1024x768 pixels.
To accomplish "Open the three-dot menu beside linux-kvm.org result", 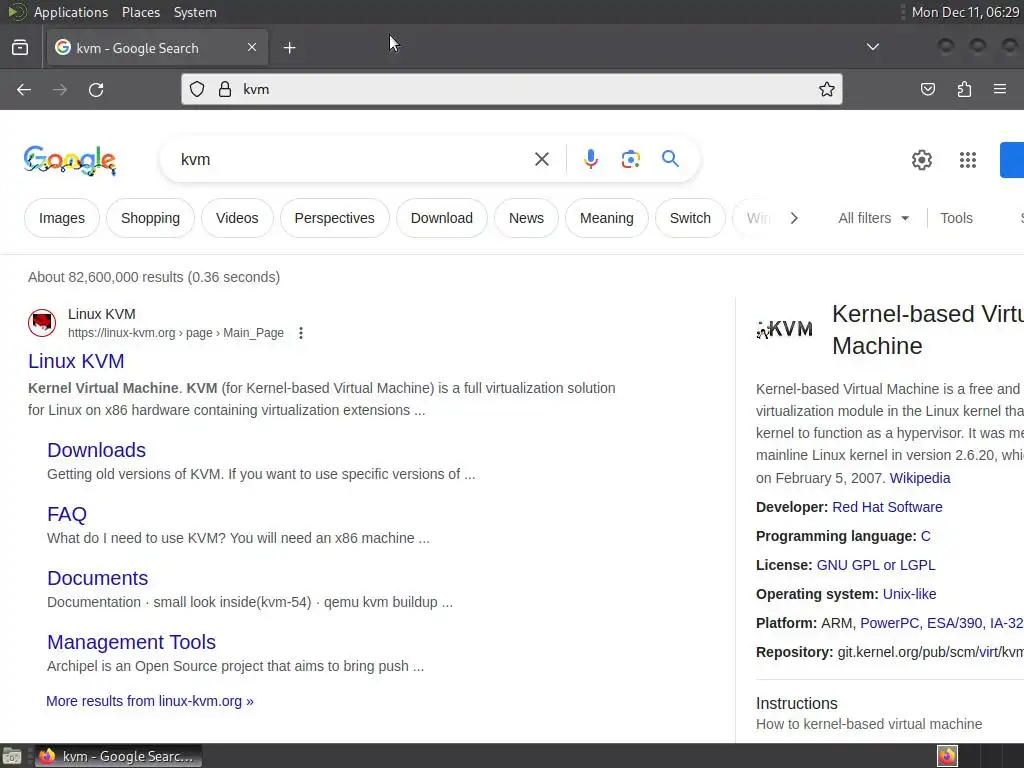I will tap(300, 333).
